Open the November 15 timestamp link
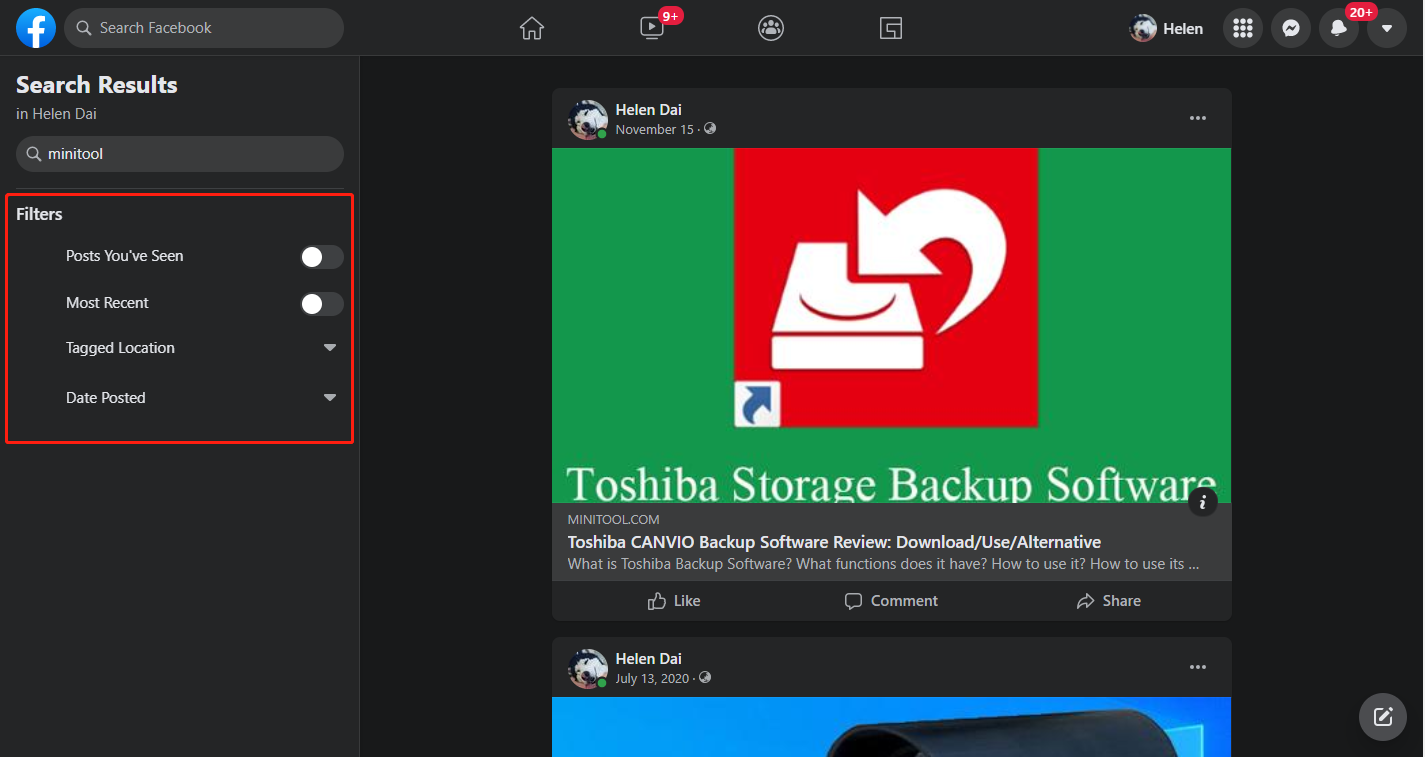Image resolution: width=1425 pixels, height=757 pixels. click(654, 129)
